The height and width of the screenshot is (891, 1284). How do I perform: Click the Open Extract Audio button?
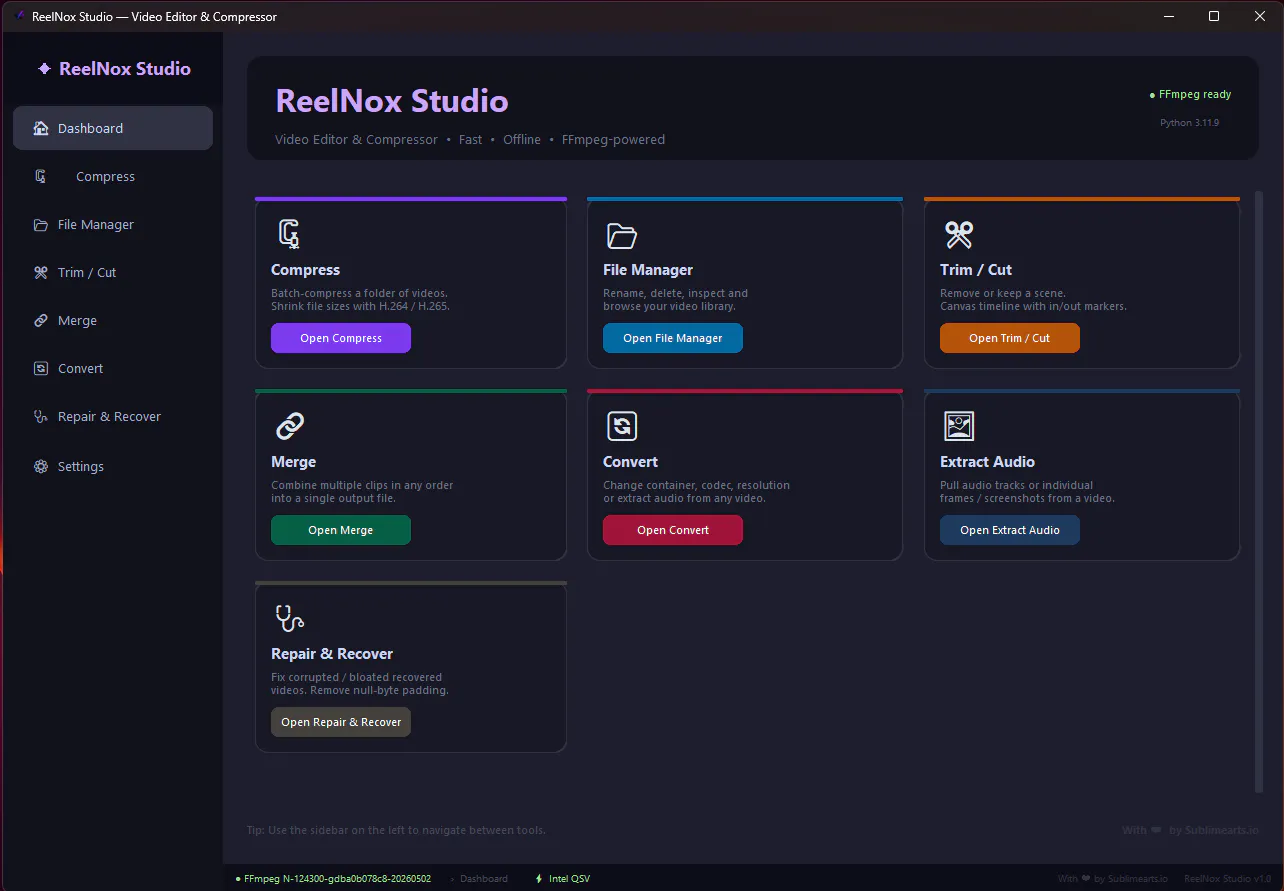pyautogui.click(x=1010, y=530)
